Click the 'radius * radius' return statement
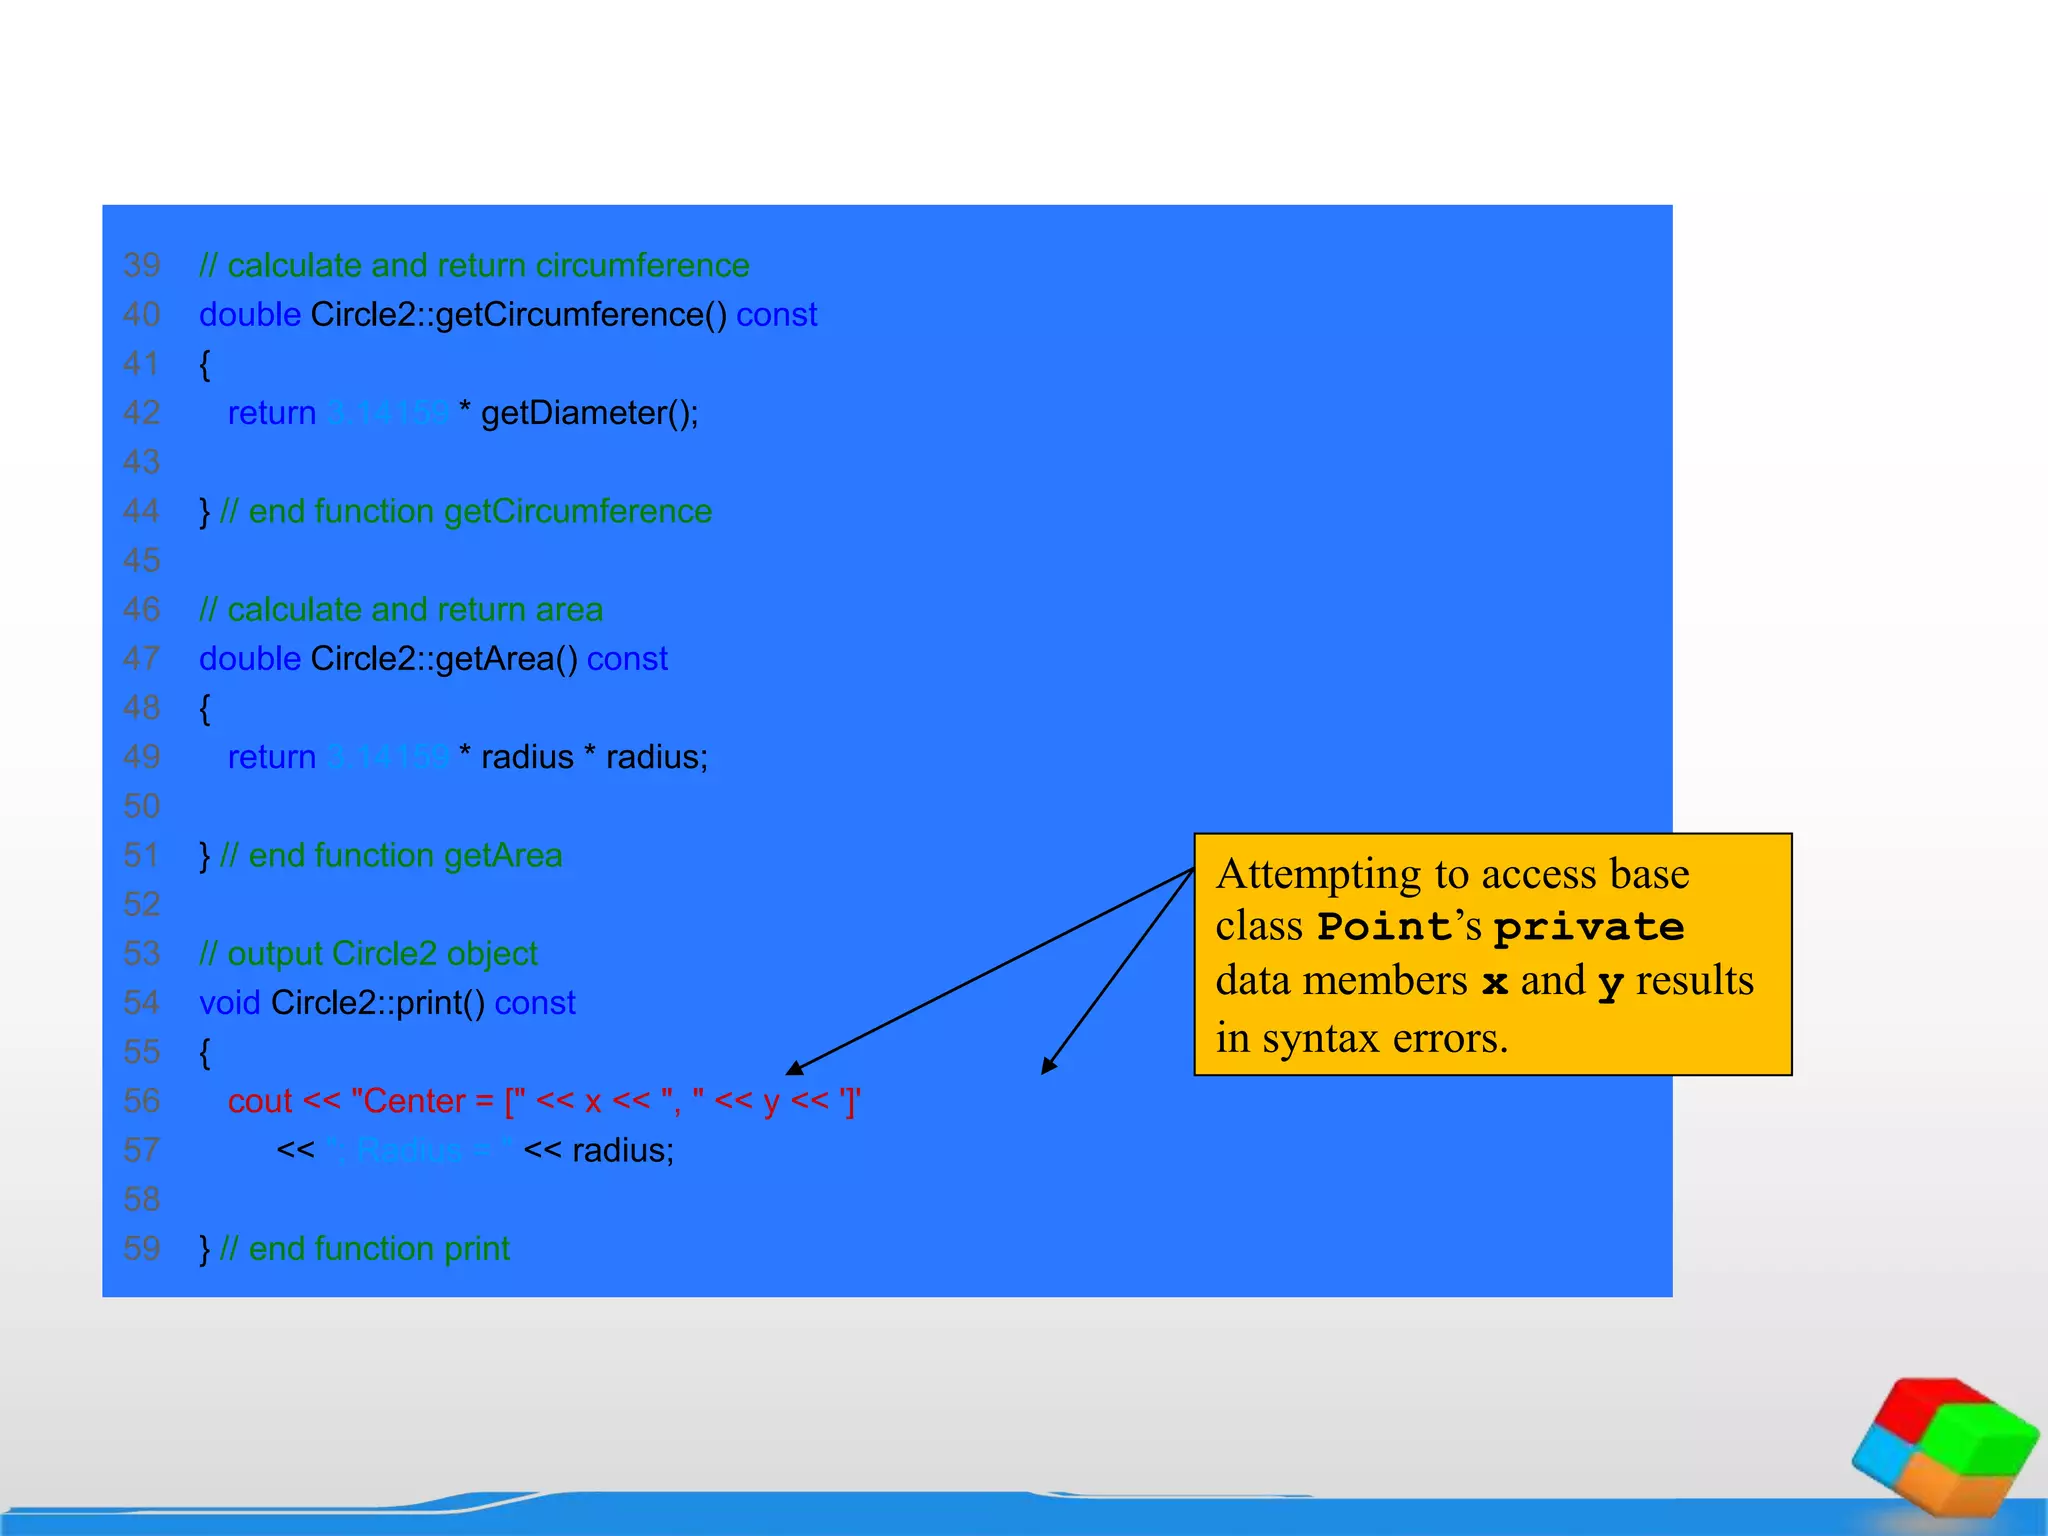The width and height of the screenshot is (2048, 1536). [467, 757]
